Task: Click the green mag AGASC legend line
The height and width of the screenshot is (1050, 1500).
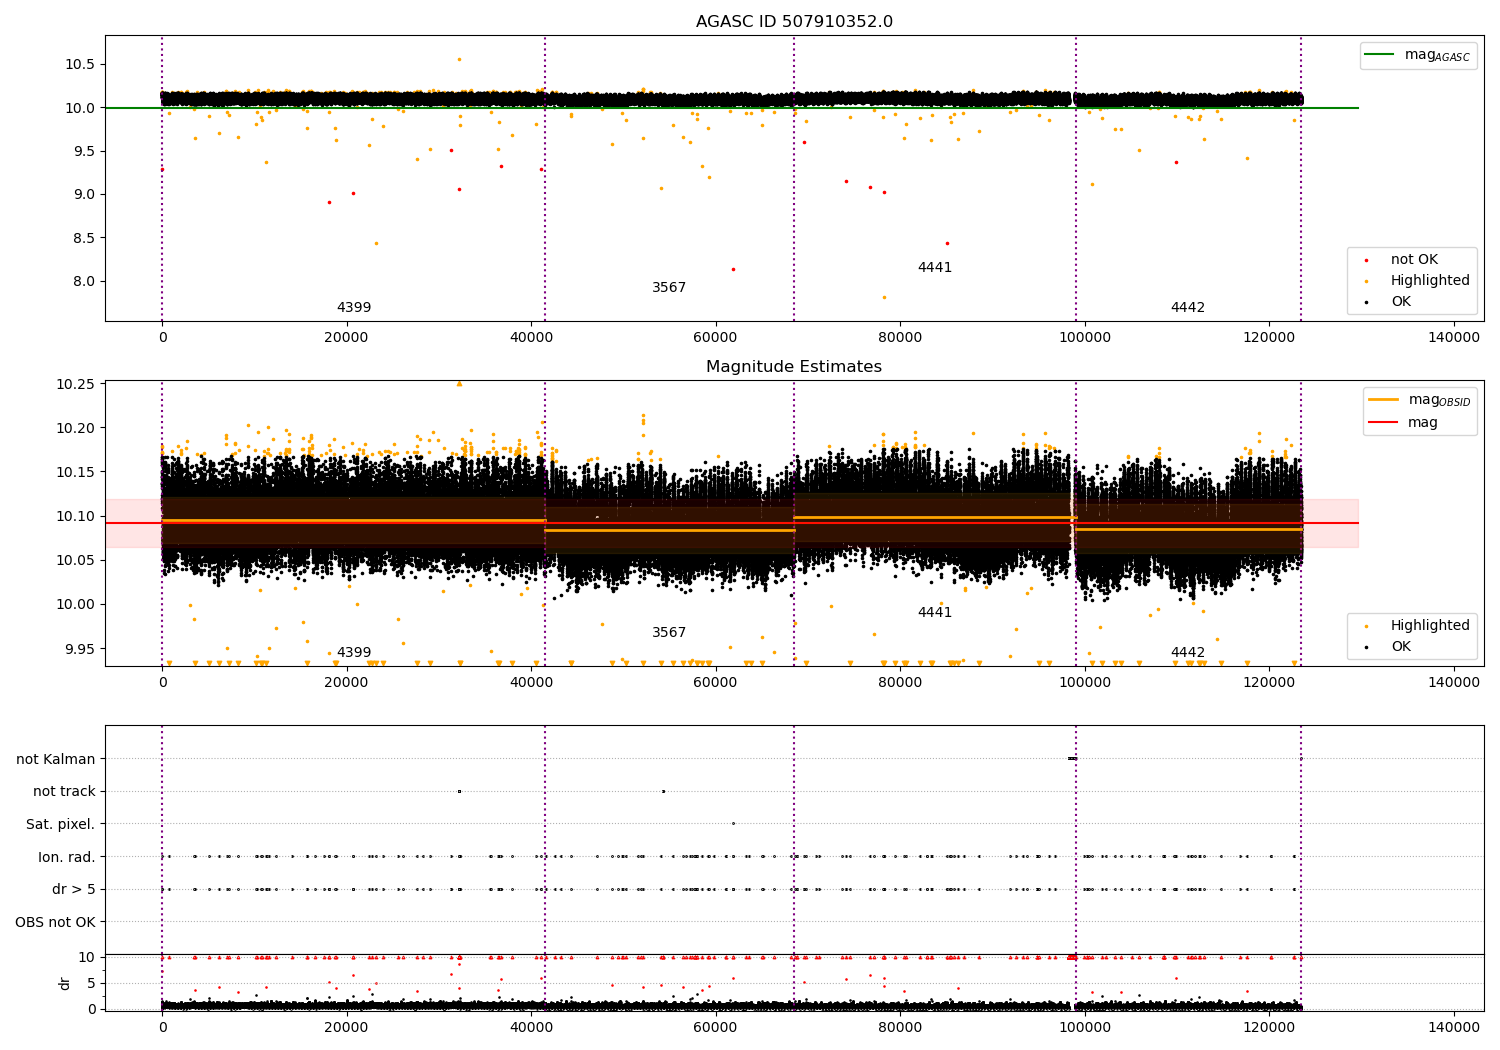Action: (x=1380, y=55)
